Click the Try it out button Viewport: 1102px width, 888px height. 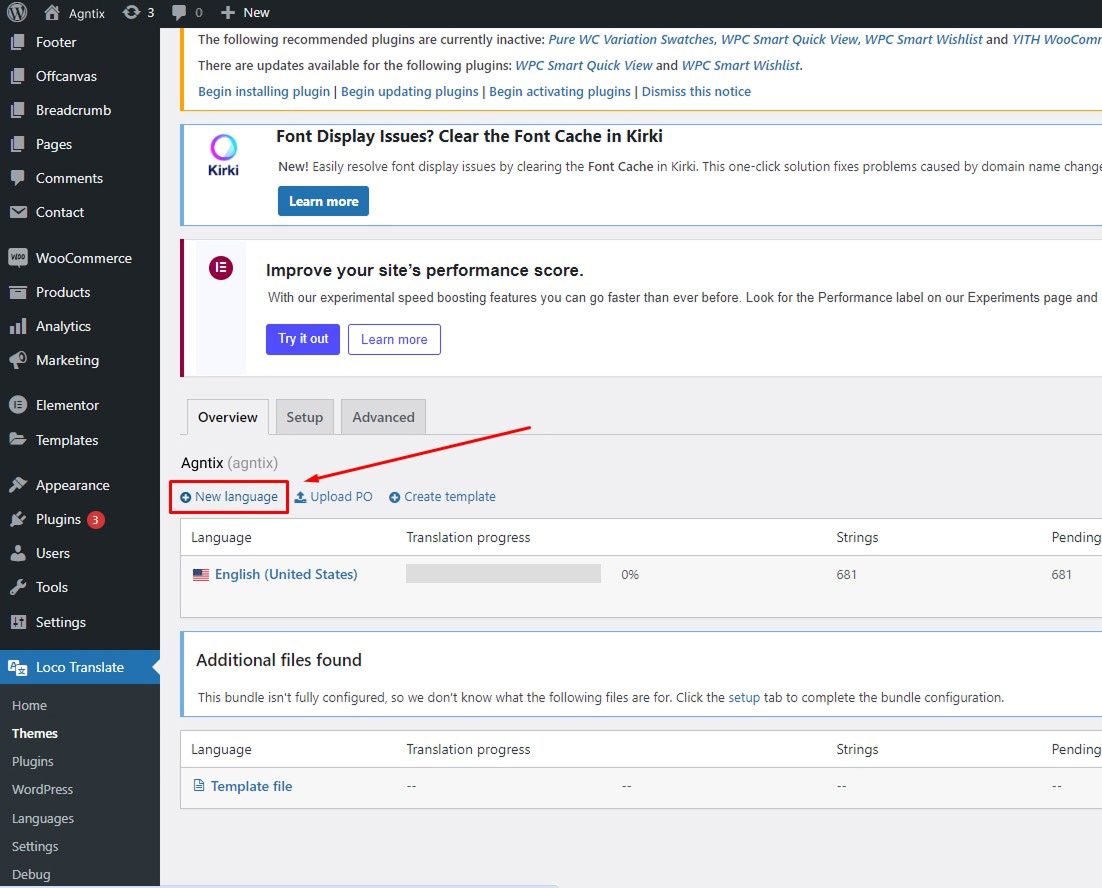tap(303, 339)
